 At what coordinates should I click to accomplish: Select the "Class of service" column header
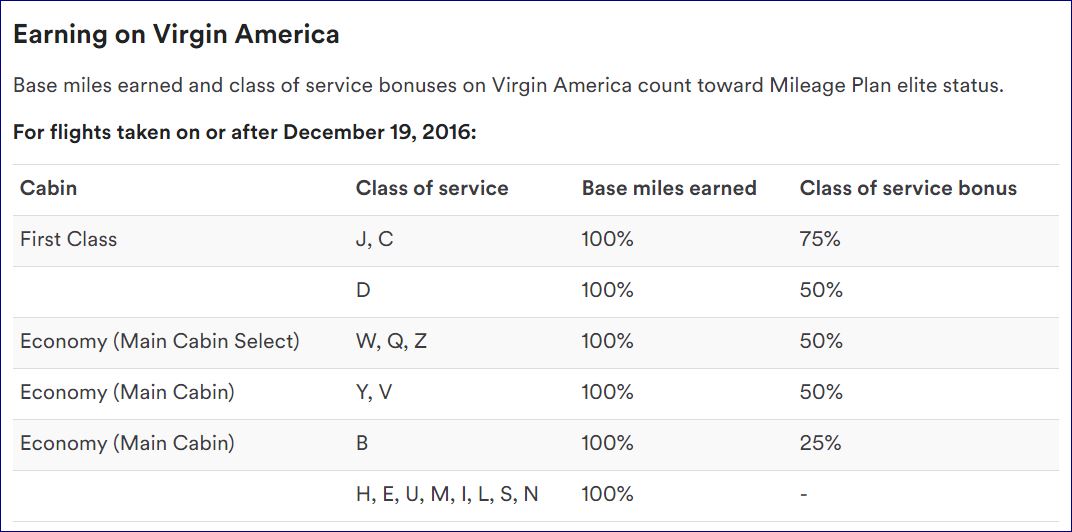tap(432, 188)
